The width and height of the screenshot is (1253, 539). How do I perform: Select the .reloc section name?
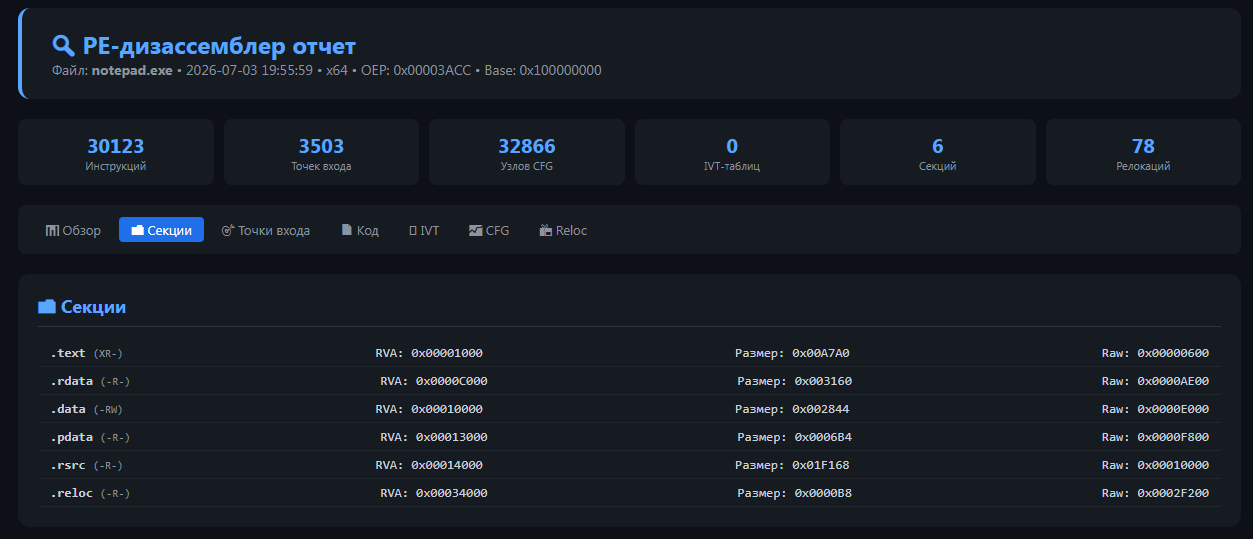point(72,493)
